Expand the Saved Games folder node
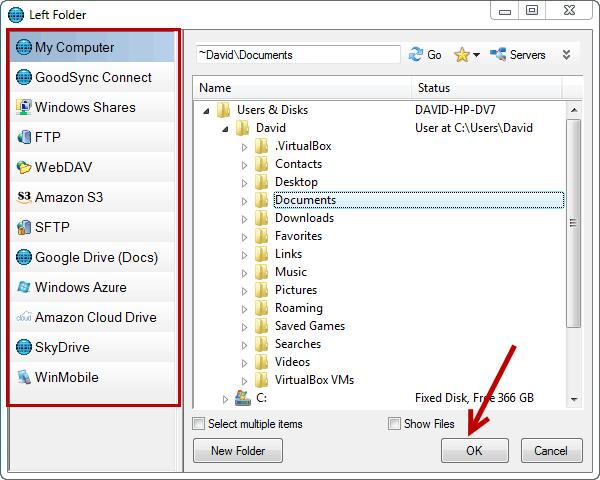The image size is (600, 480). point(245,327)
